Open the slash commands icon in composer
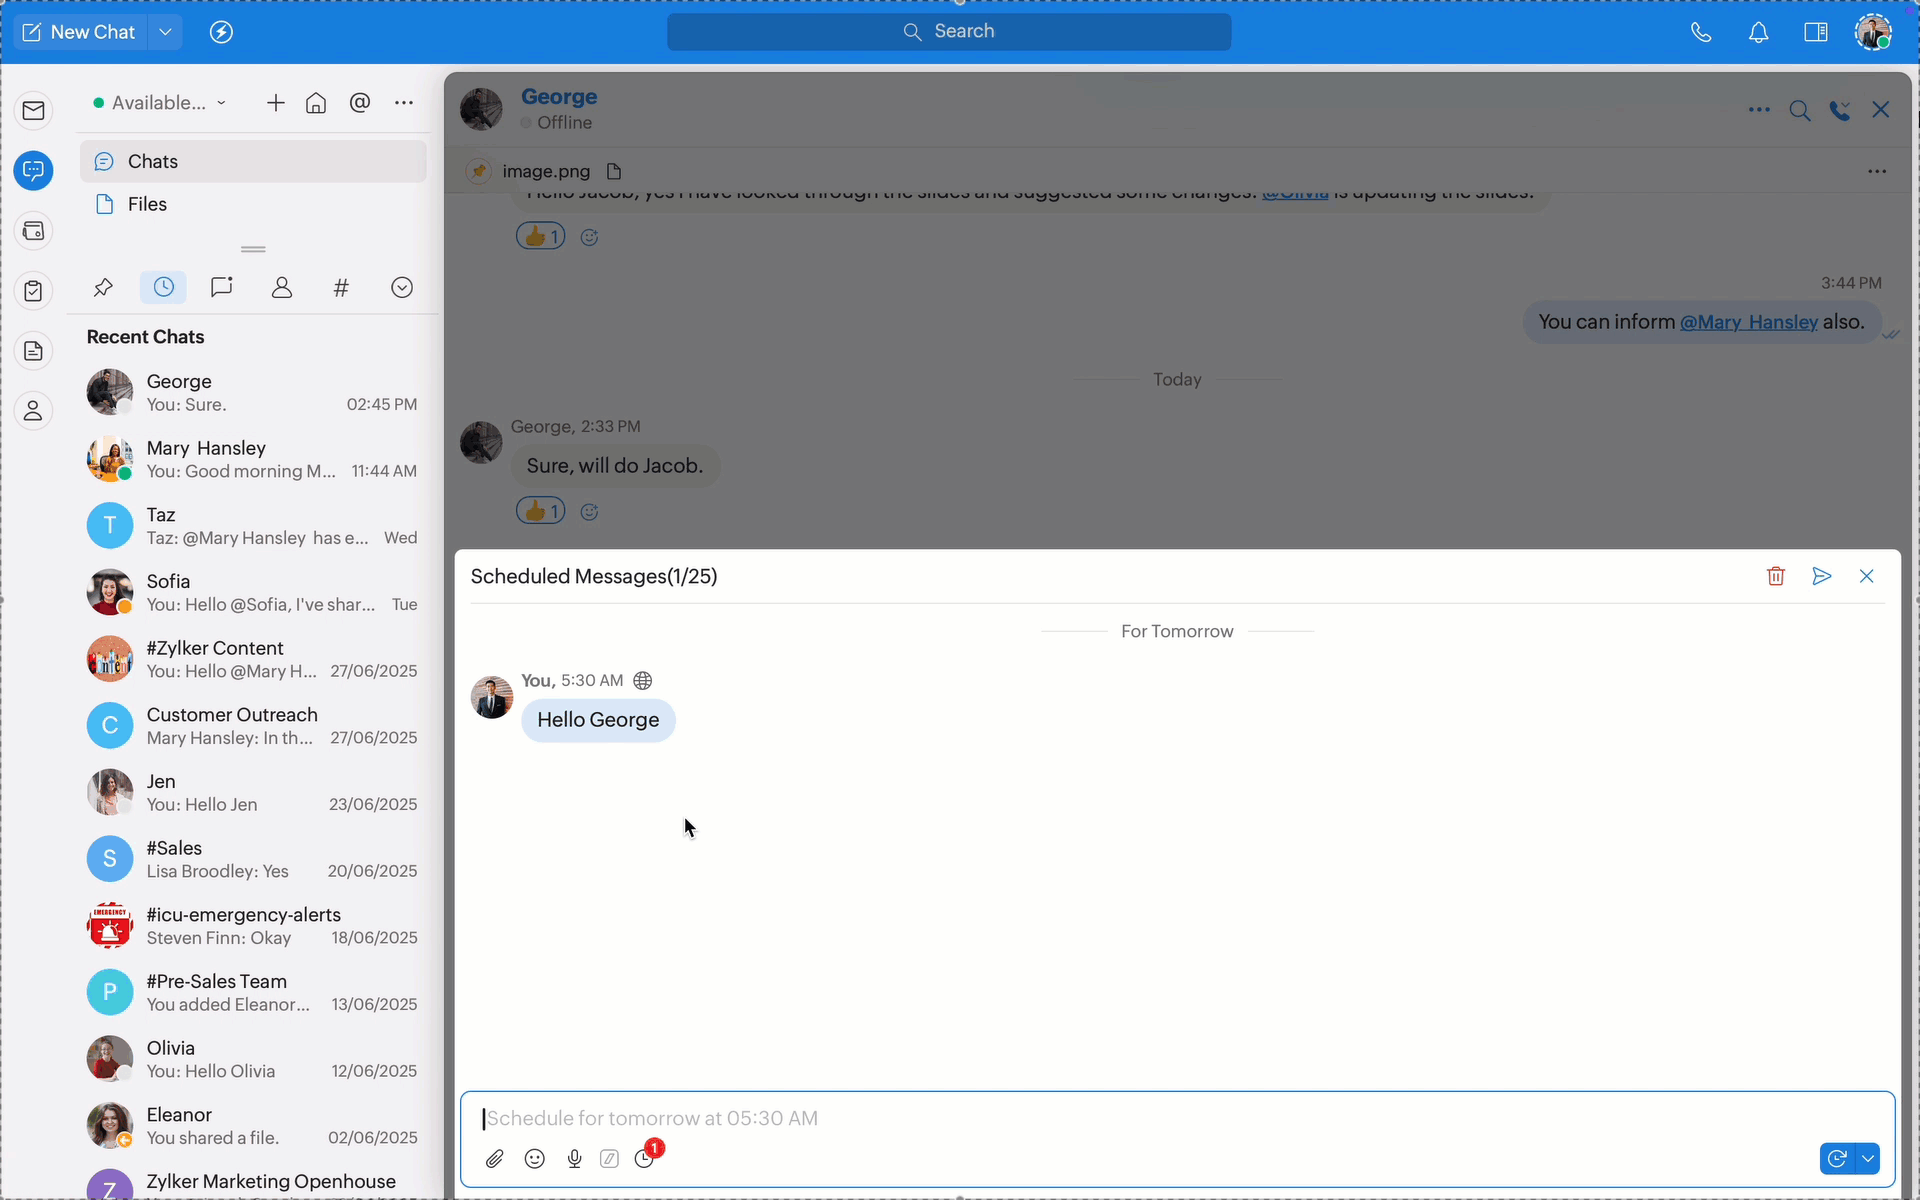 tap(609, 1159)
